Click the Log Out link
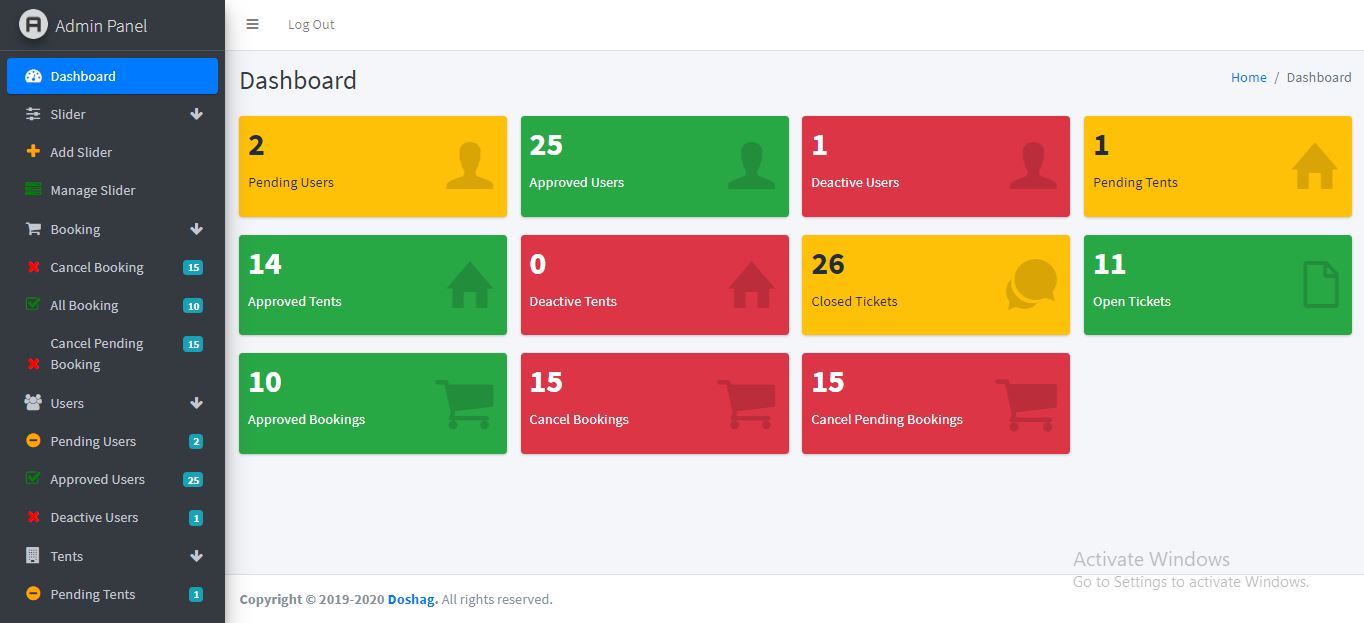Screen dimensions: 1364x623 [x=311, y=24]
